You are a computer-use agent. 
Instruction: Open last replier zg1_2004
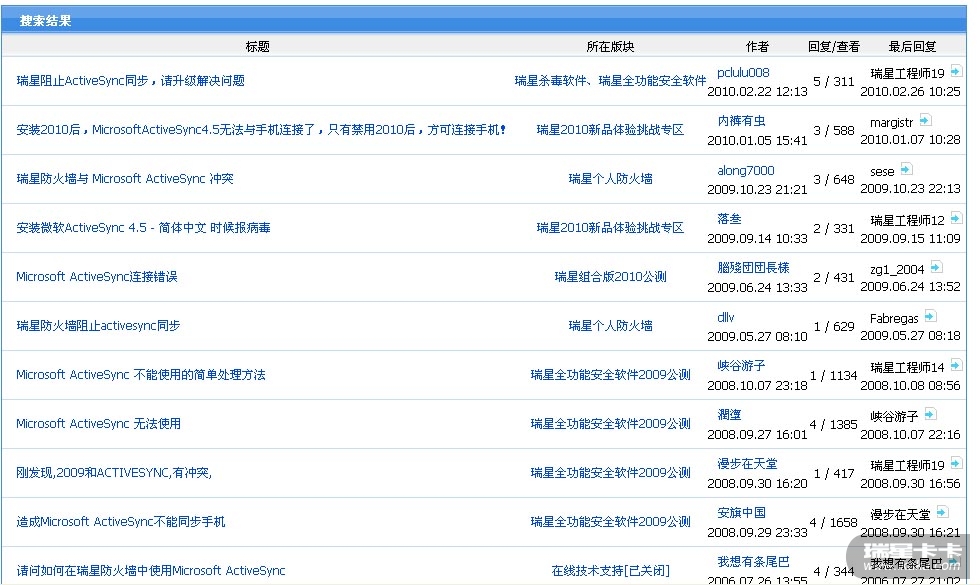[897, 269]
